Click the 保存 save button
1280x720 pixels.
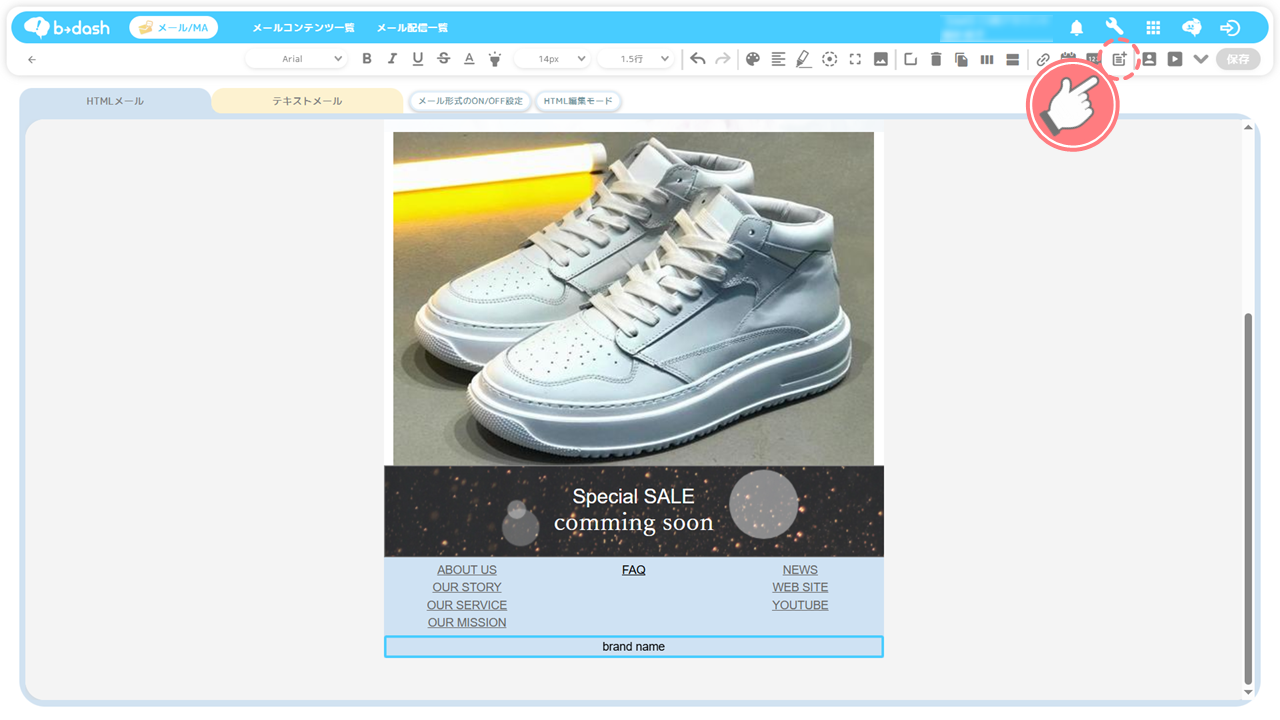click(x=1238, y=59)
